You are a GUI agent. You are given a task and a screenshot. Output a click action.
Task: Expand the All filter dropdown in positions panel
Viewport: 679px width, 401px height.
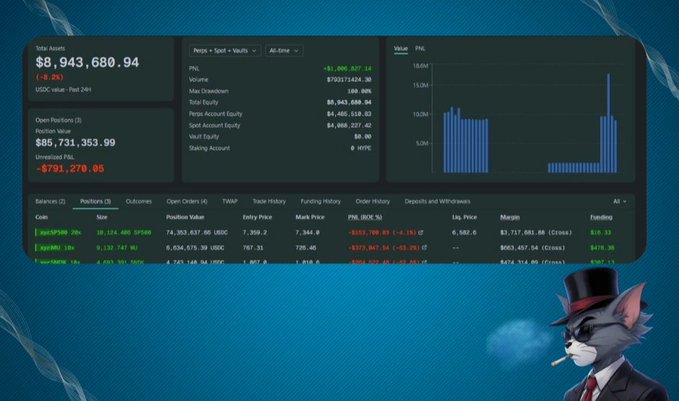click(x=619, y=201)
